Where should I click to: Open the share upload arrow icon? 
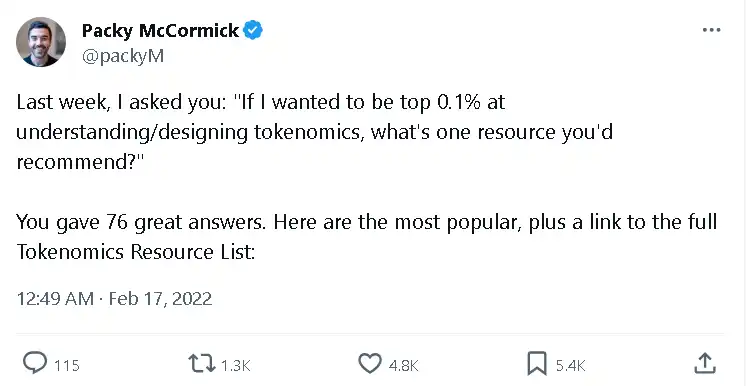(705, 364)
